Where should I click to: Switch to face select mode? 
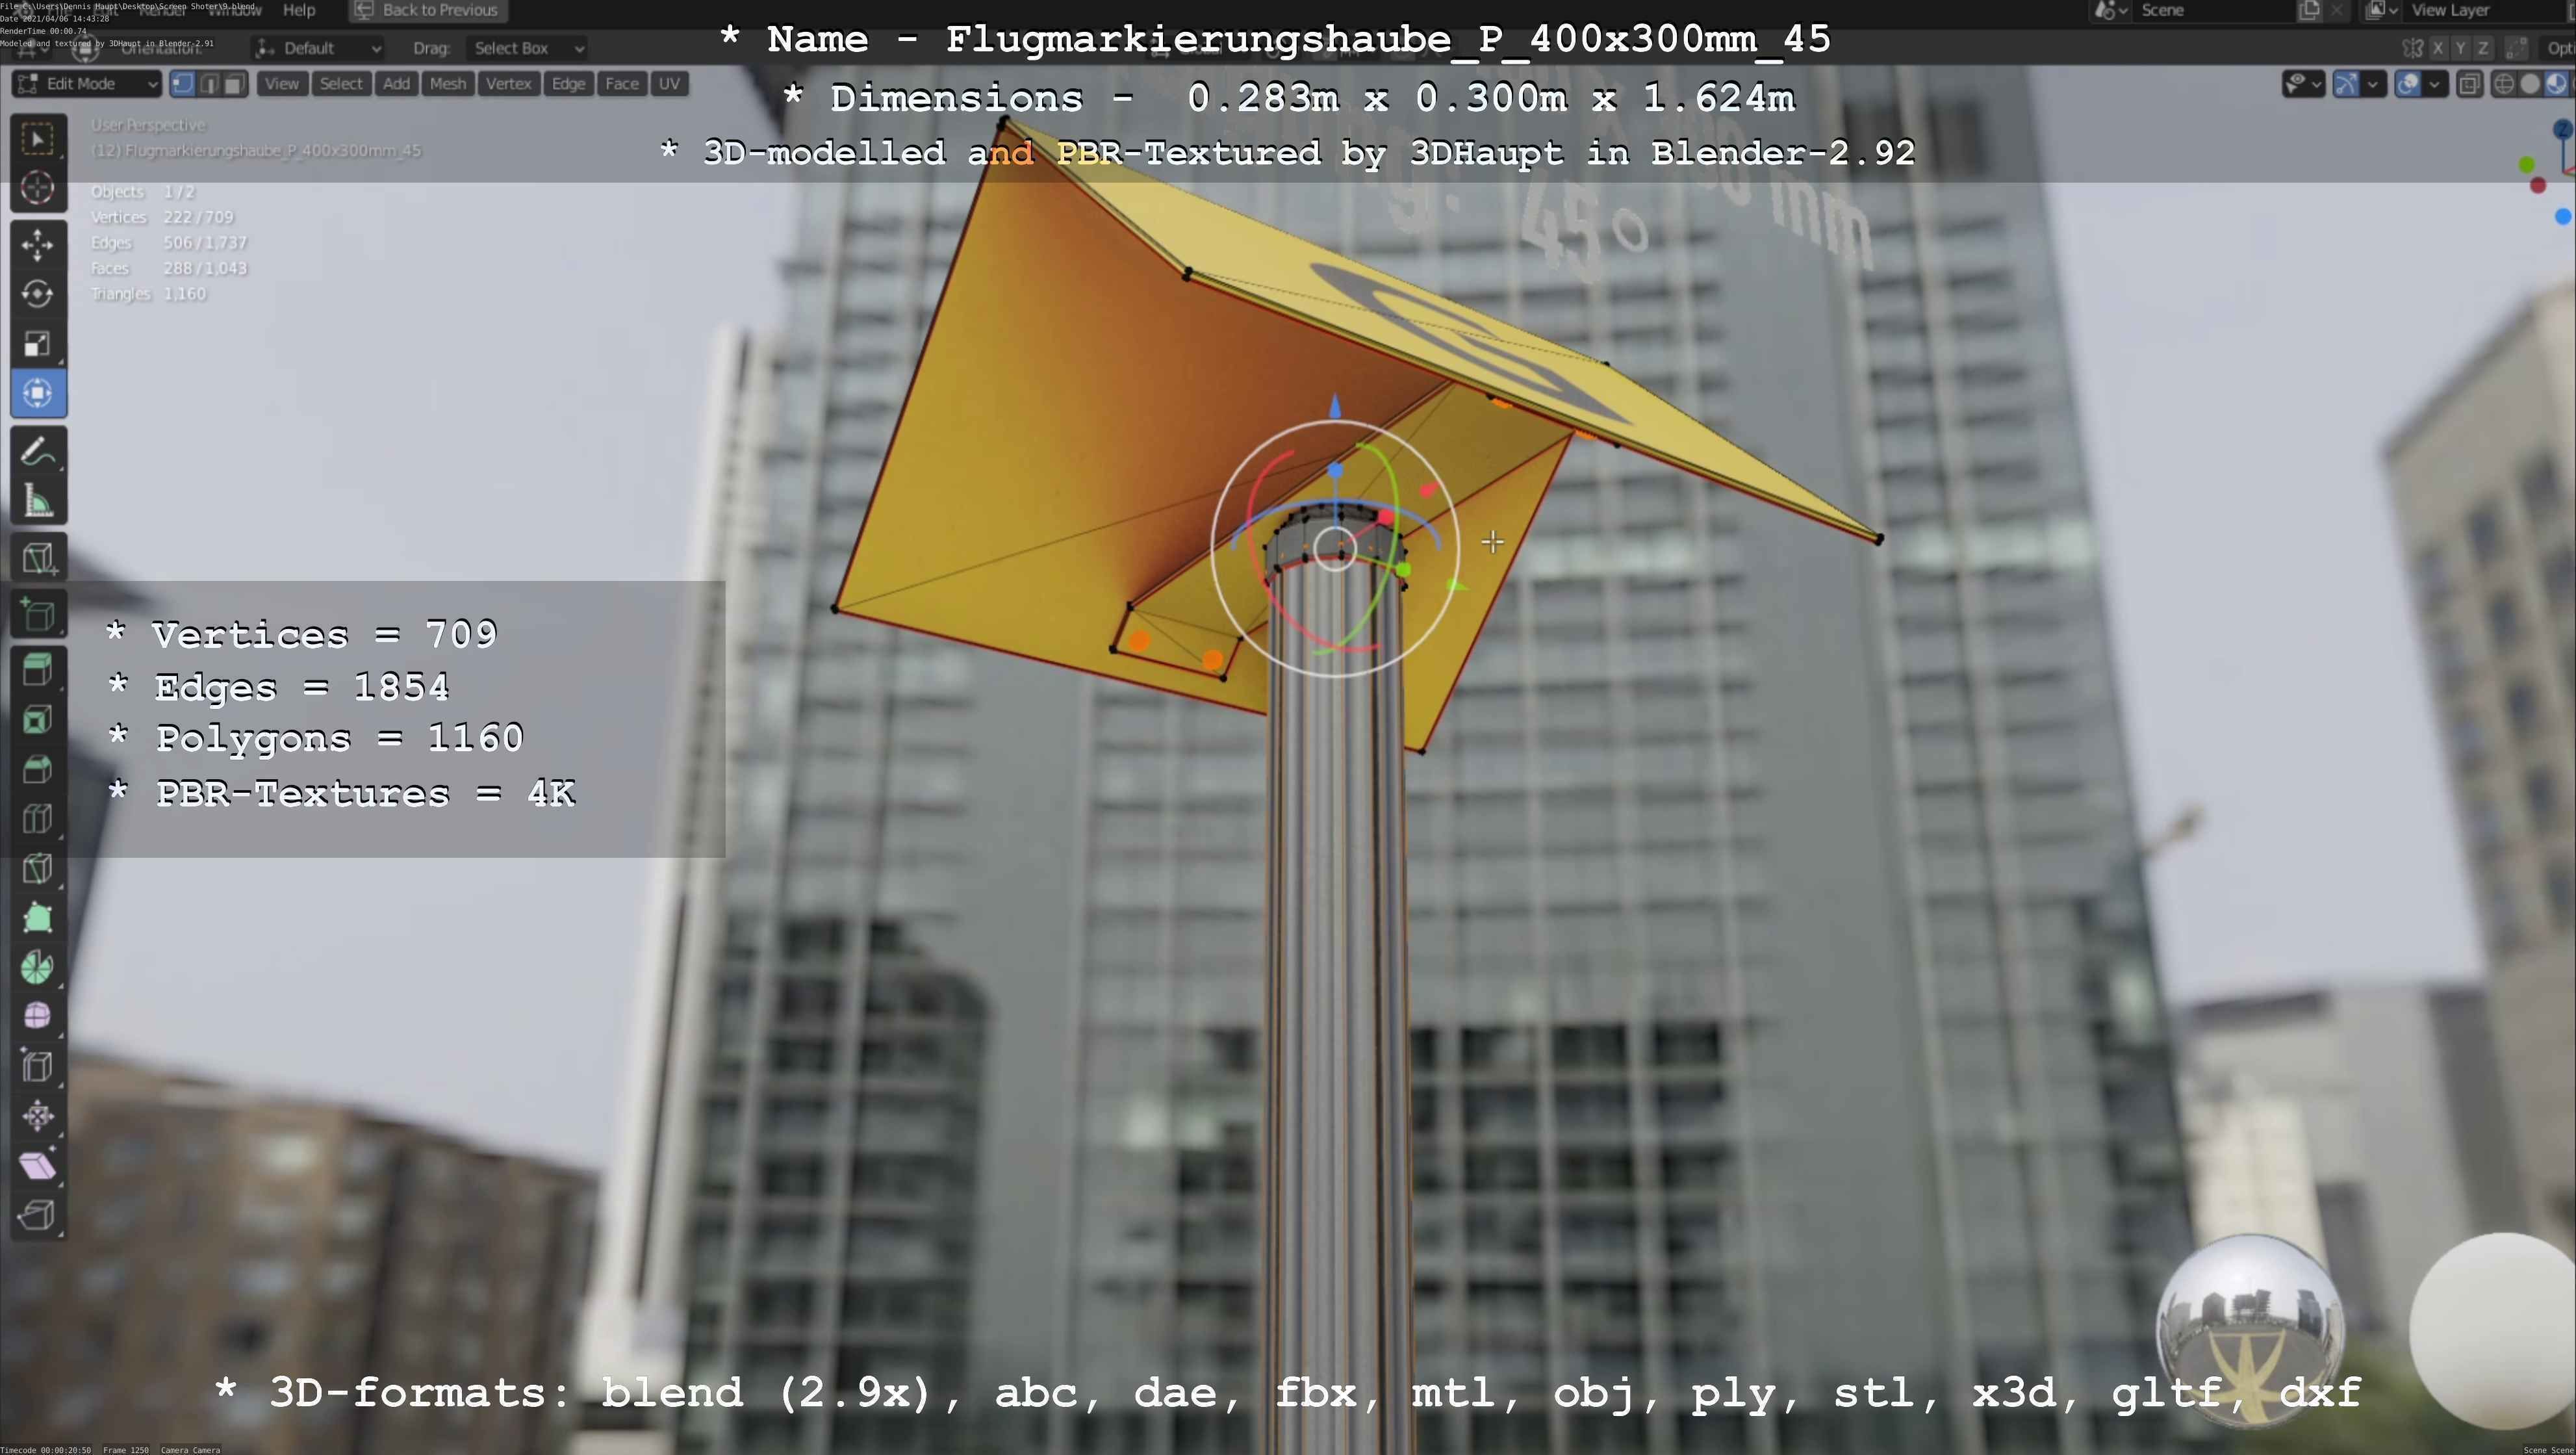(234, 84)
